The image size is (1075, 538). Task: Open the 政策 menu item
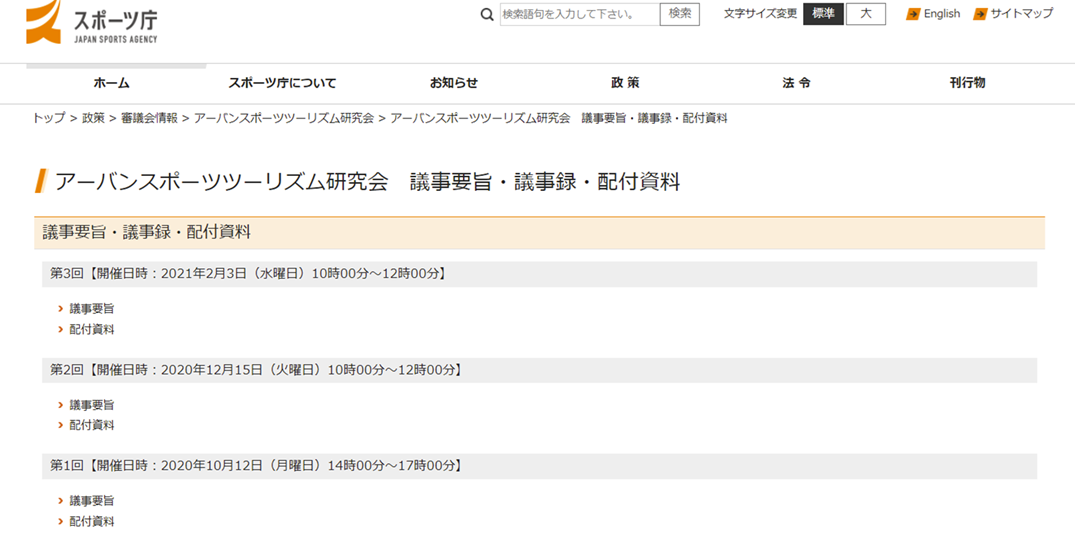tap(625, 83)
